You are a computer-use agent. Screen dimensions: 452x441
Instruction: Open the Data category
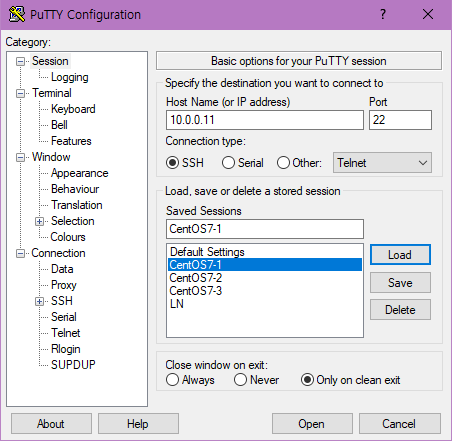(x=62, y=269)
